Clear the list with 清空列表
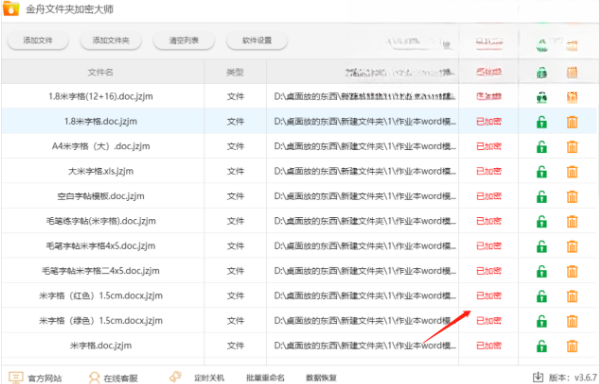Screen dimensions: 599x384 coord(184,41)
